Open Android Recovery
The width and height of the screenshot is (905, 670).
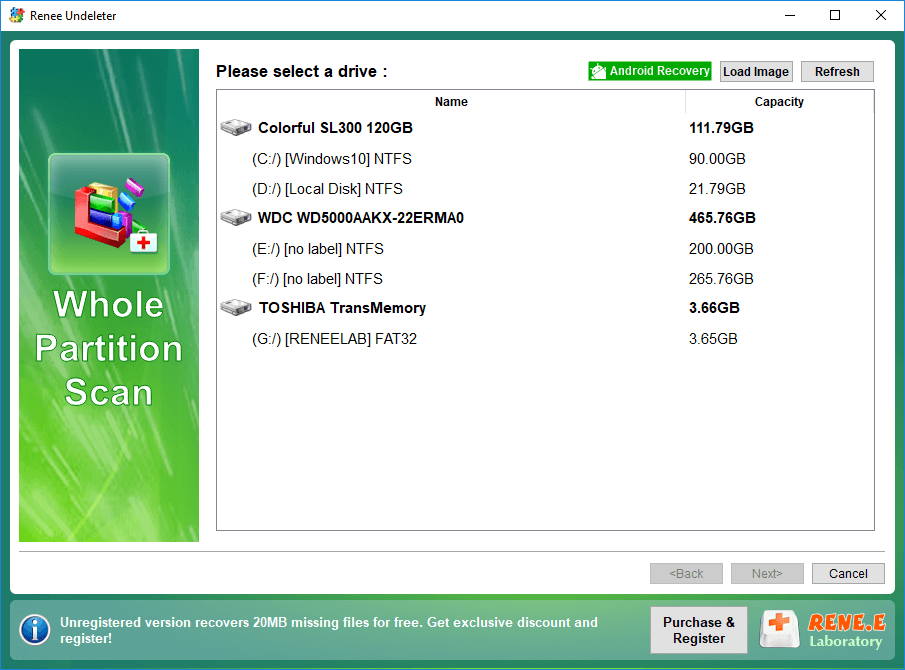[x=650, y=71]
